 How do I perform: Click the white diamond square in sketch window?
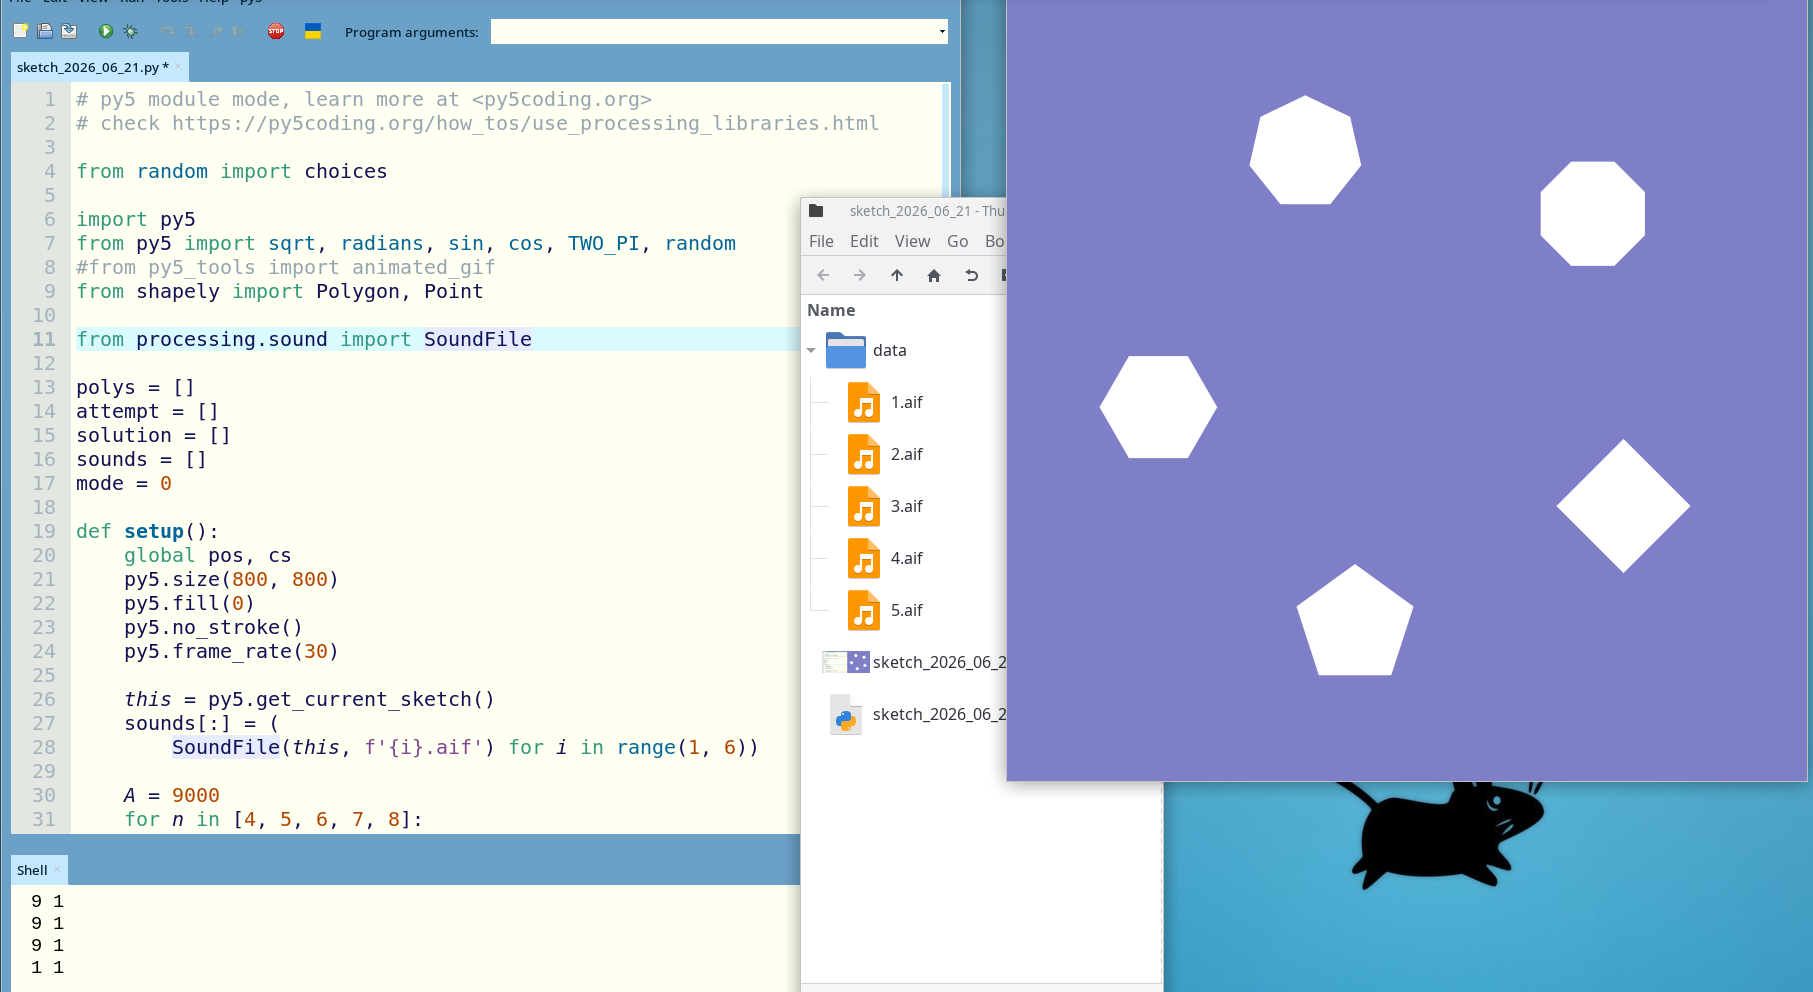click(x=1623, y=506)
